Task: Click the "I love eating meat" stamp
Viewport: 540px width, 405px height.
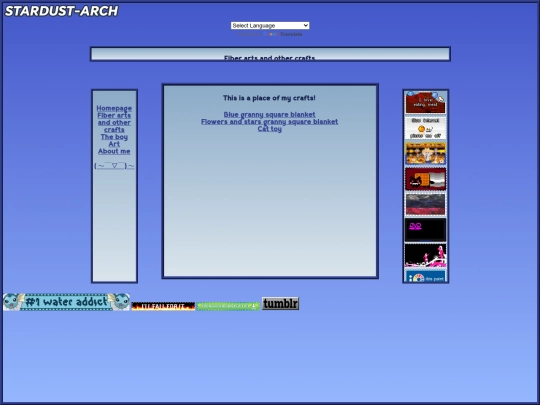Action: point(425,102)
